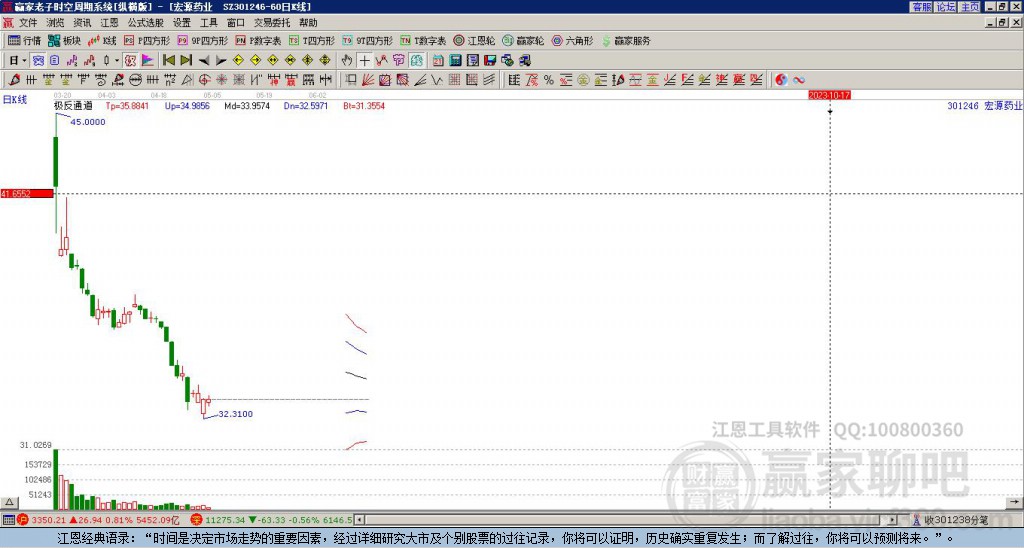
Task: Click the 极反通道 indicator label
Action: coord(73,106)
